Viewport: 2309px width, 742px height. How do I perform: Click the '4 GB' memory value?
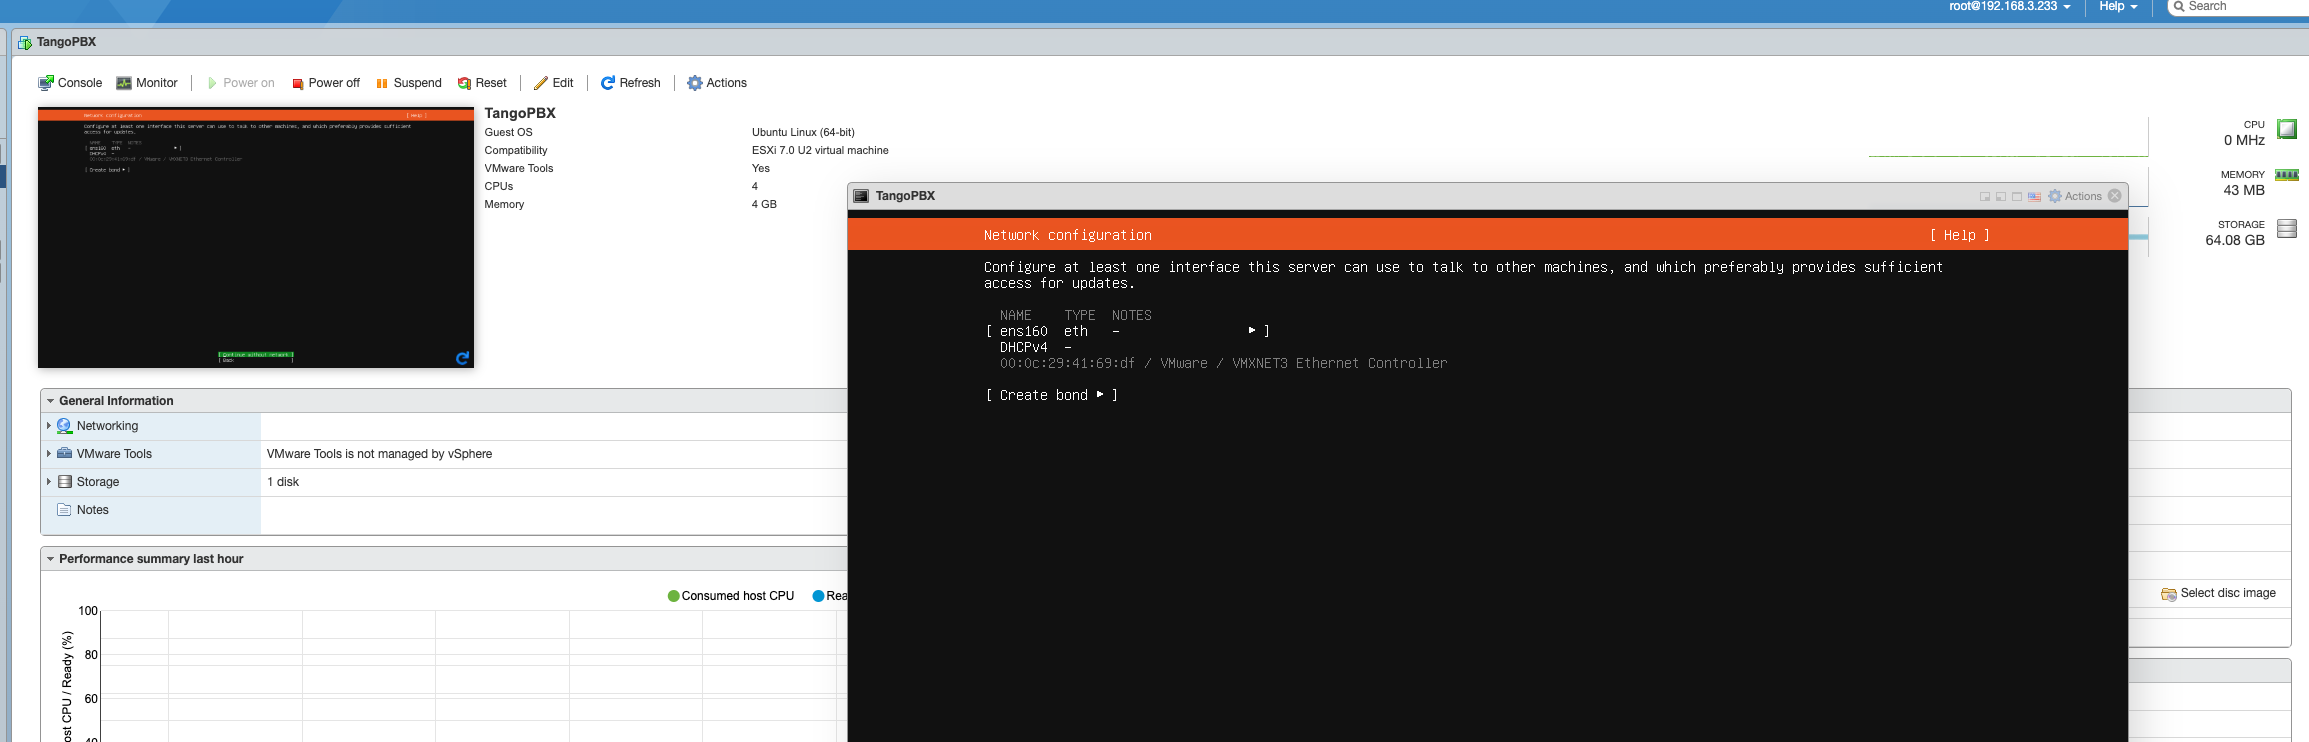[764, 204]
